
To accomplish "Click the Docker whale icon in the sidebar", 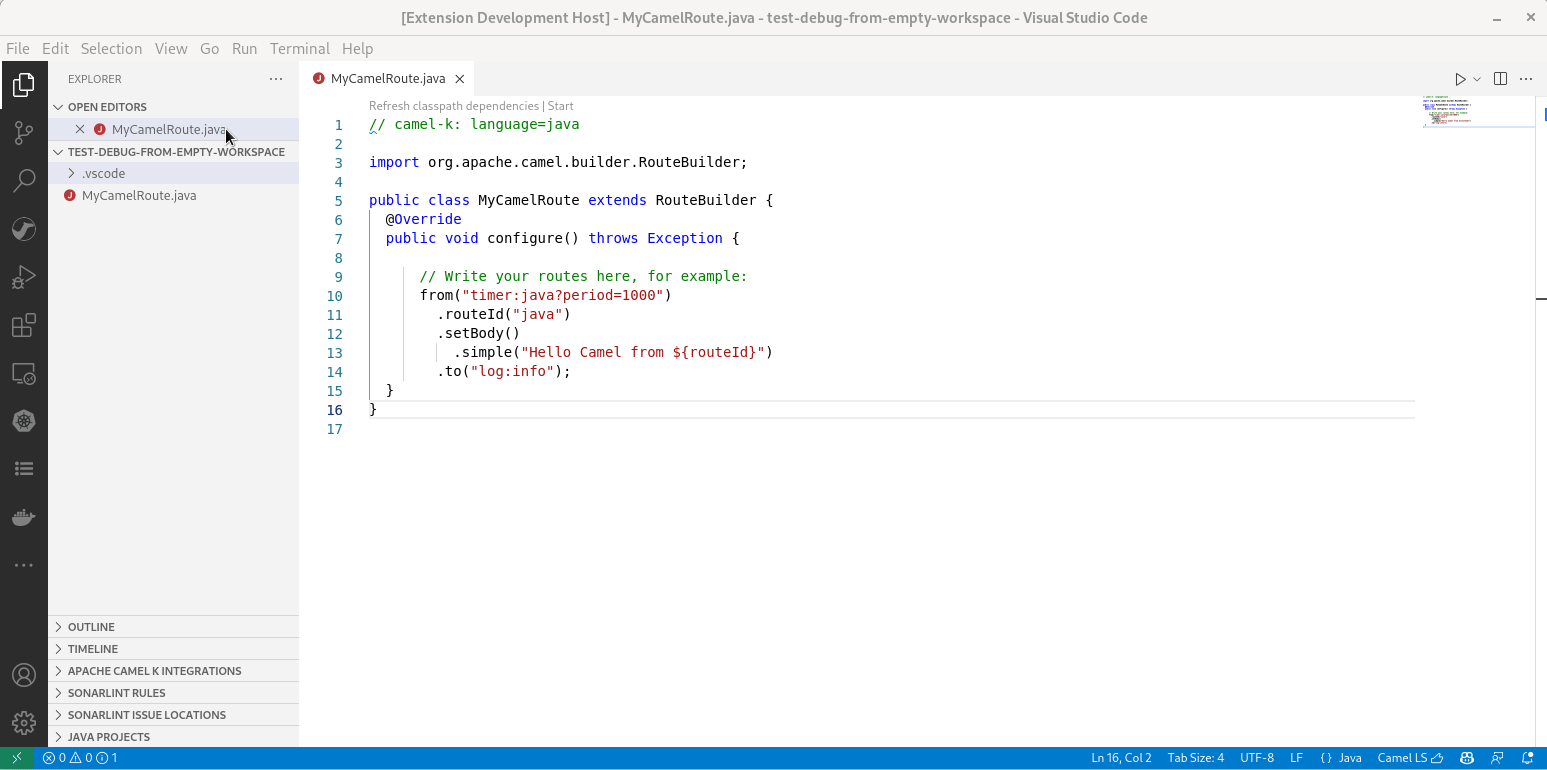I will [x=24, y=517].
